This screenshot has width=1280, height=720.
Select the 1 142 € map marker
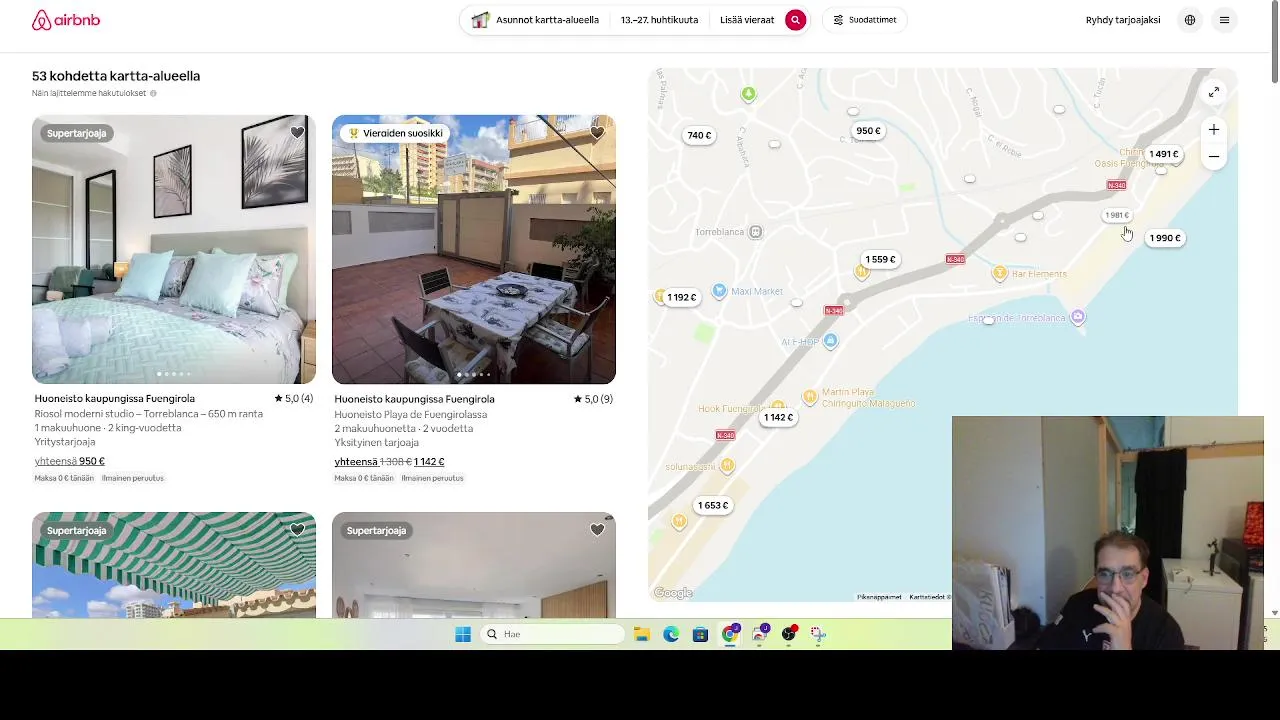pyautogui.click(x=778, y=417)
